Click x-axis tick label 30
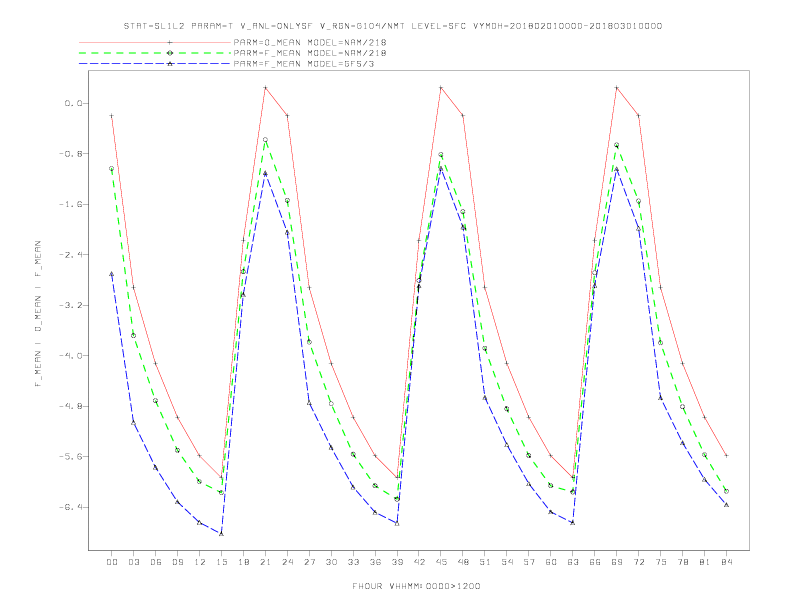The image size is (792, 612). click(x=331, y=562)
